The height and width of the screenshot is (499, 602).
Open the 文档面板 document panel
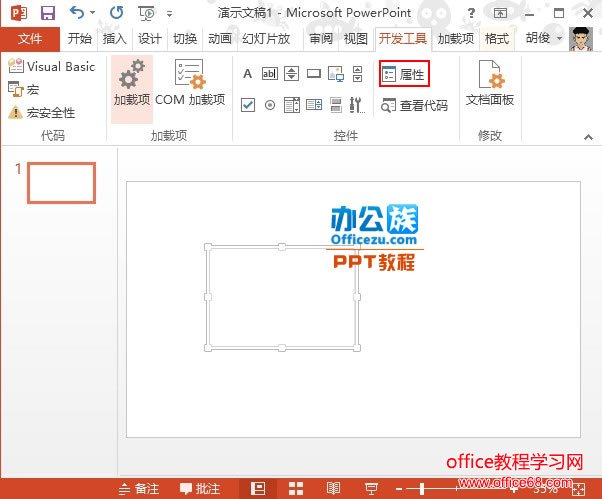click(x=490, y=83)
